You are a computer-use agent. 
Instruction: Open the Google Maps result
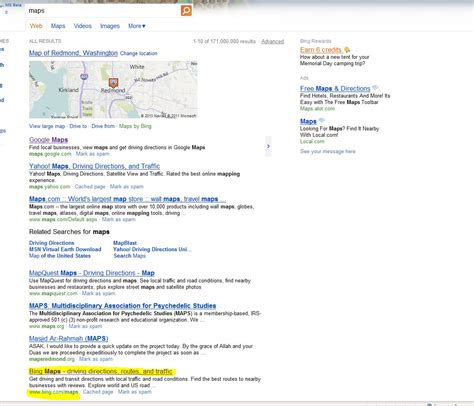pos(48,140)
